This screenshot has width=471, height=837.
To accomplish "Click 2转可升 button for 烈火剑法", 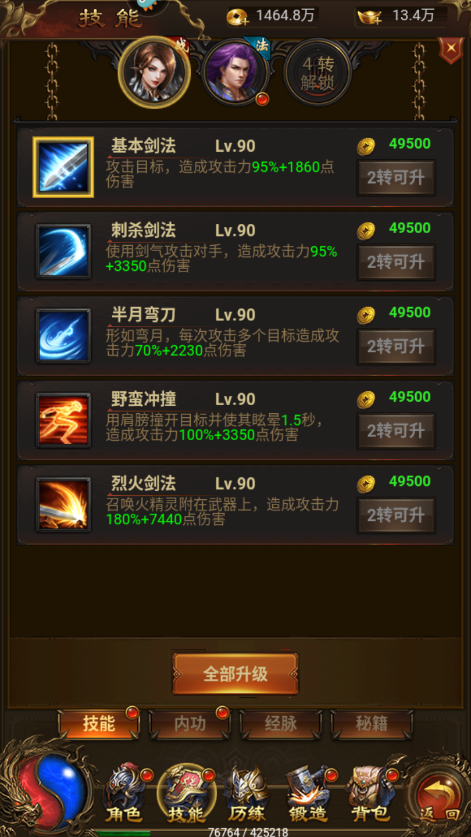I will tap(396, 516).
